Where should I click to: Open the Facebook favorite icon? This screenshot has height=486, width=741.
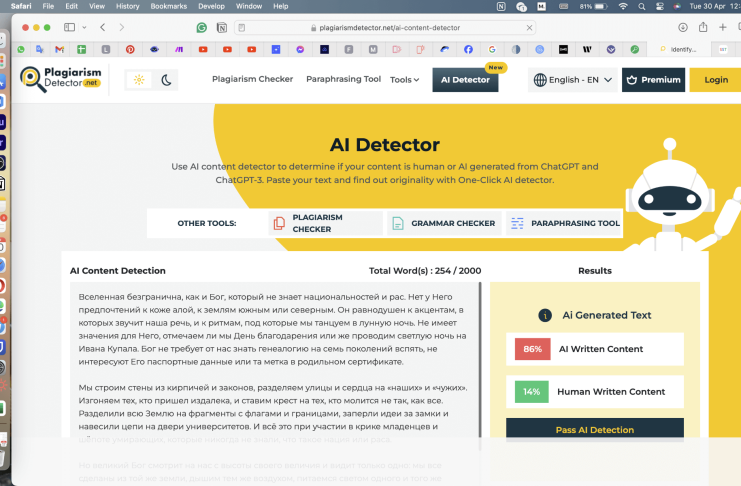pyautogui.click(x=468, y=49)
